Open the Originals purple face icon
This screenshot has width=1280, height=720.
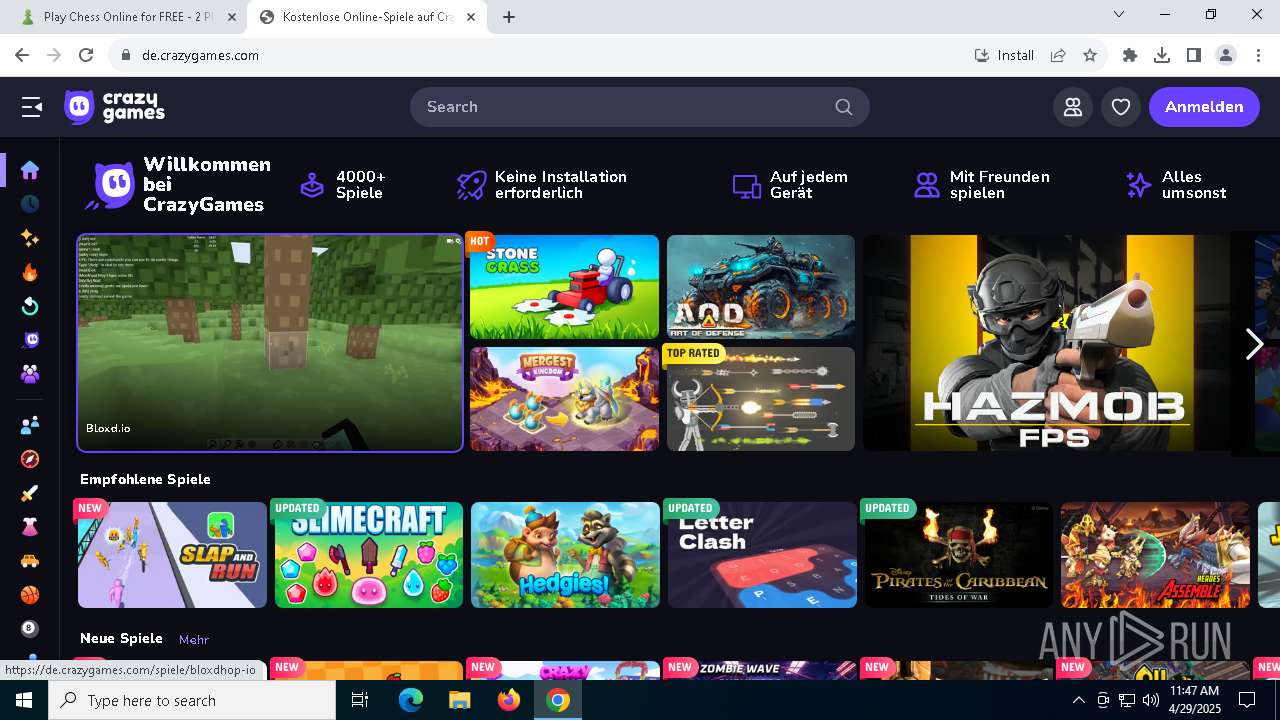30,340
